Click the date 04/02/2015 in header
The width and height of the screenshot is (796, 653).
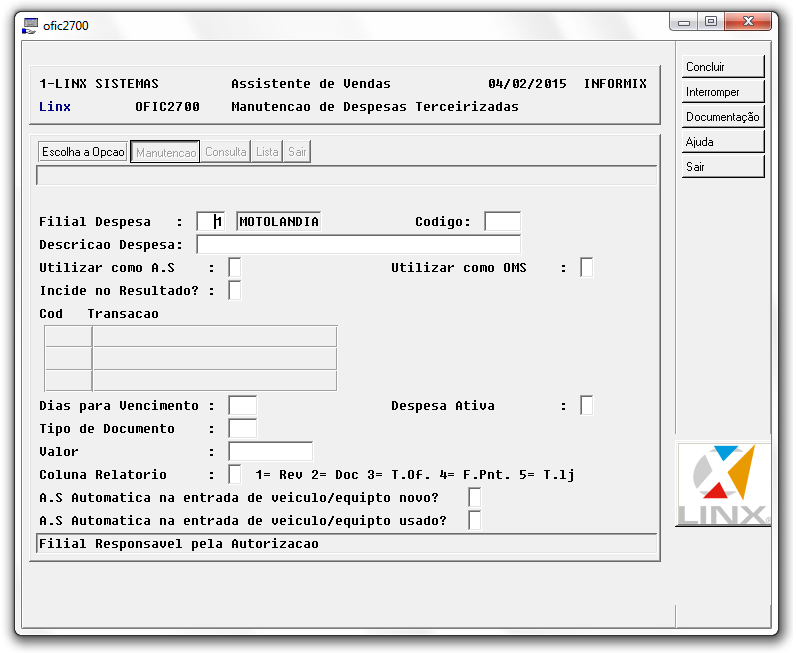(x=527, y=84)
